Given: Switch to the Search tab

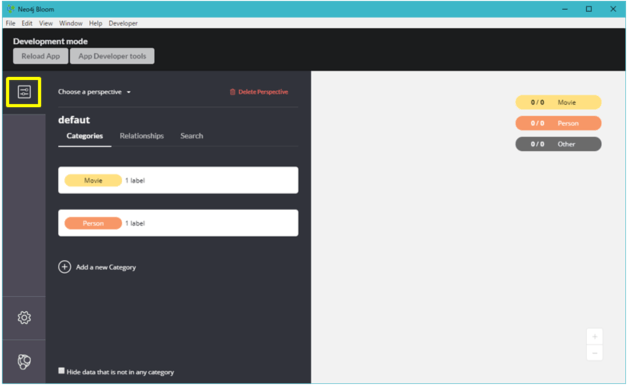Looking at the screenshot, I should (x=192, y=136).
